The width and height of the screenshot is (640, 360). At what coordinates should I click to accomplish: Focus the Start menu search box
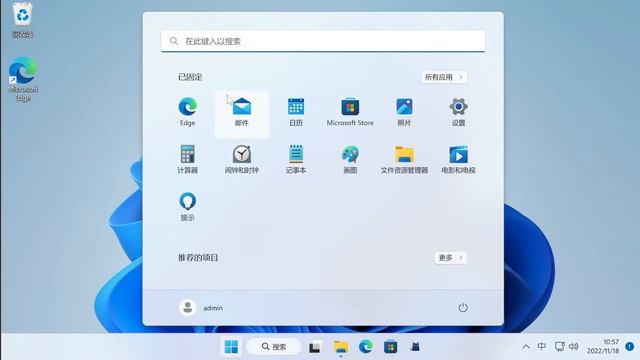tap(323, 41)
